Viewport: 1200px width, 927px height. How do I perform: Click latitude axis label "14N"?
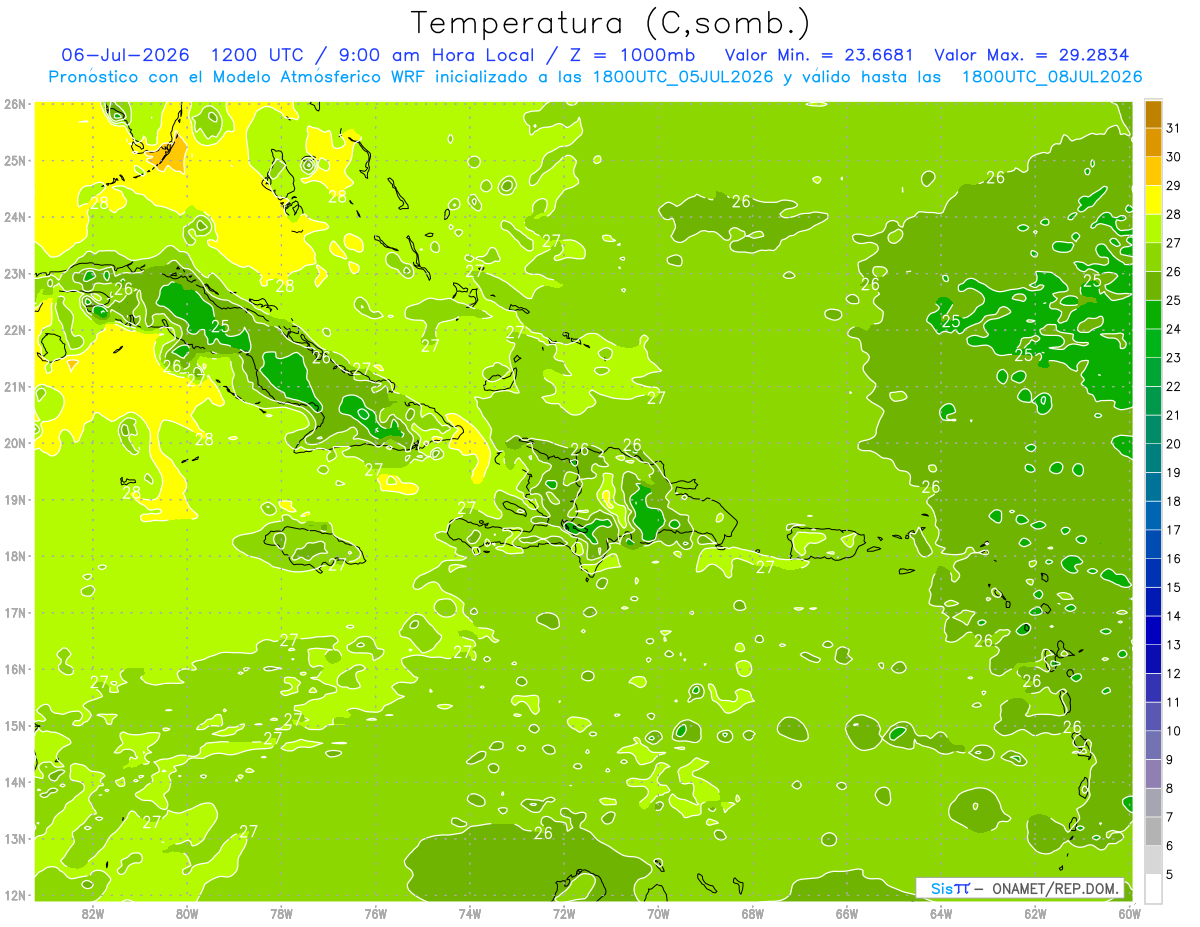tap(15, 782)
